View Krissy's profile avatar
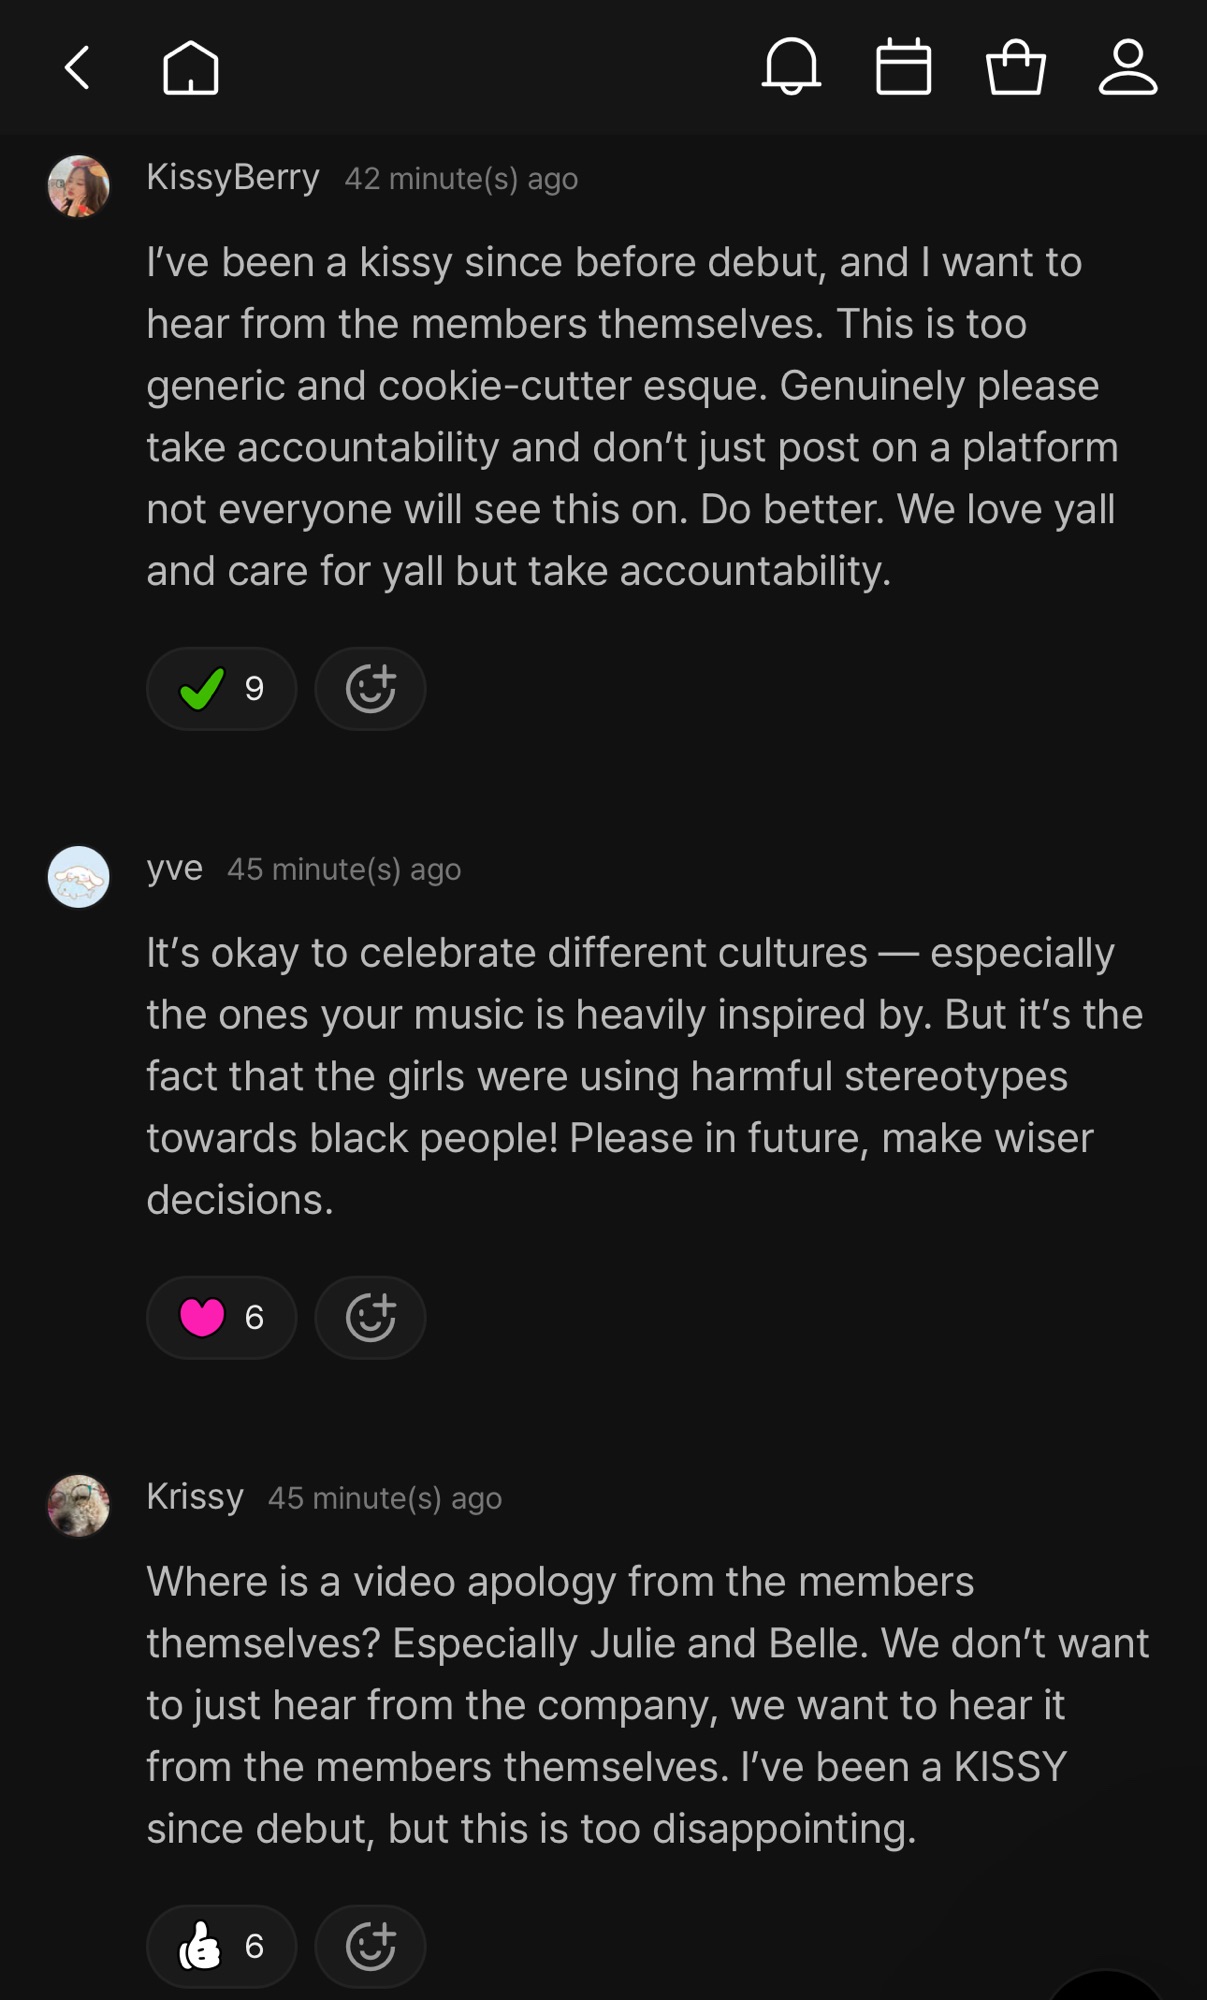 point(78,1505)
